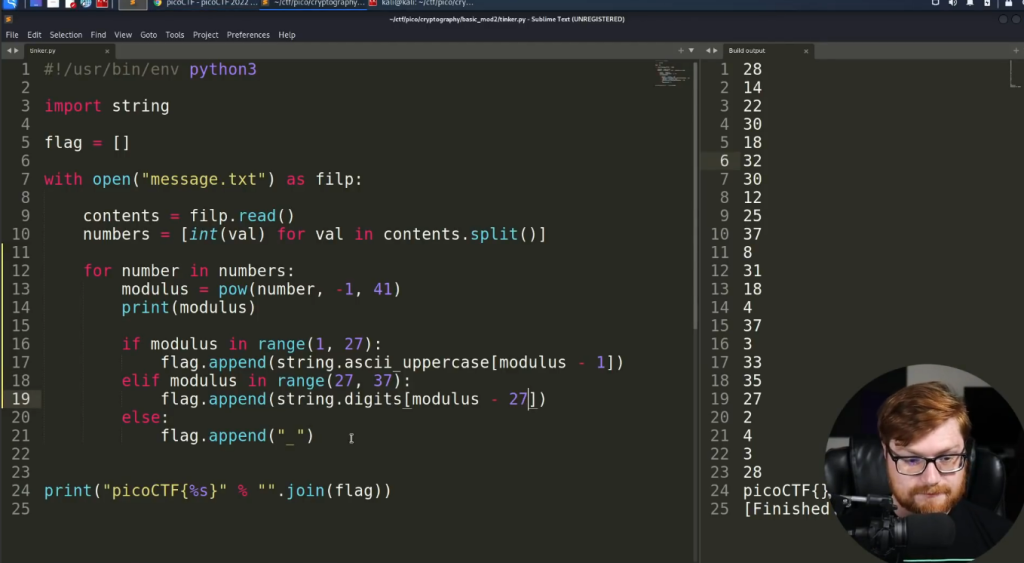This screenshot has height=563, width=1024.
Task: Open the Edit menu
Action: coord(34,35)
